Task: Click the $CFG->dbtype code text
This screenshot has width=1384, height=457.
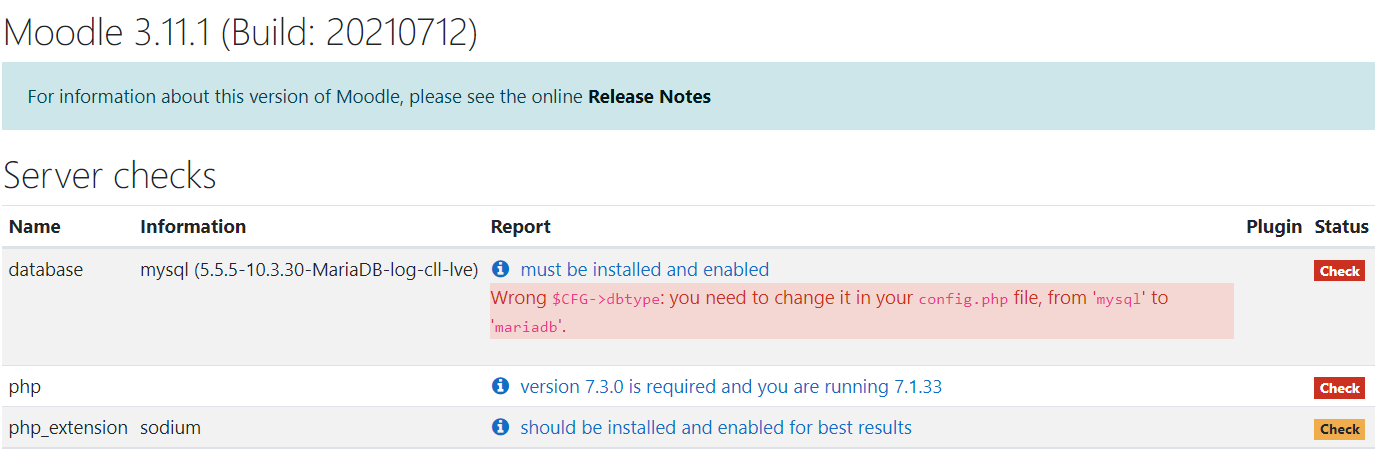Action: 606,299
